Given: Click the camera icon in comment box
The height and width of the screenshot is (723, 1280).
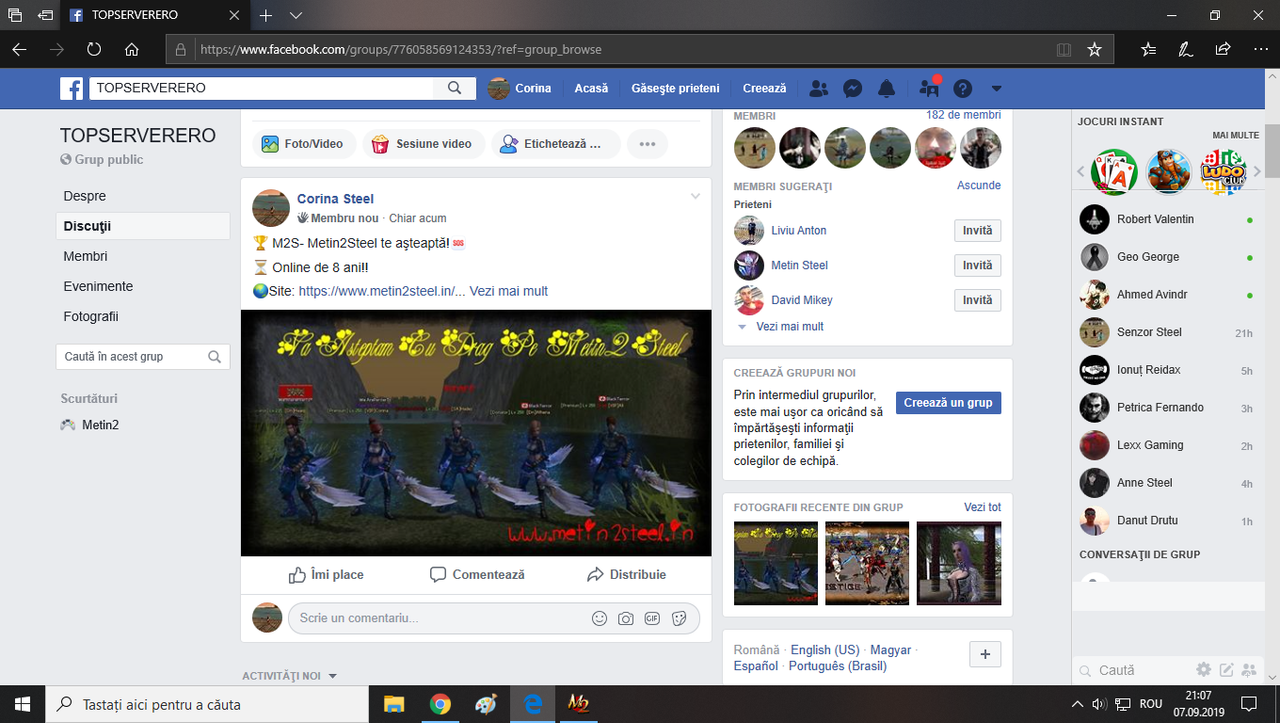Looking at the screenshot, I should click(x=625, y=618).
